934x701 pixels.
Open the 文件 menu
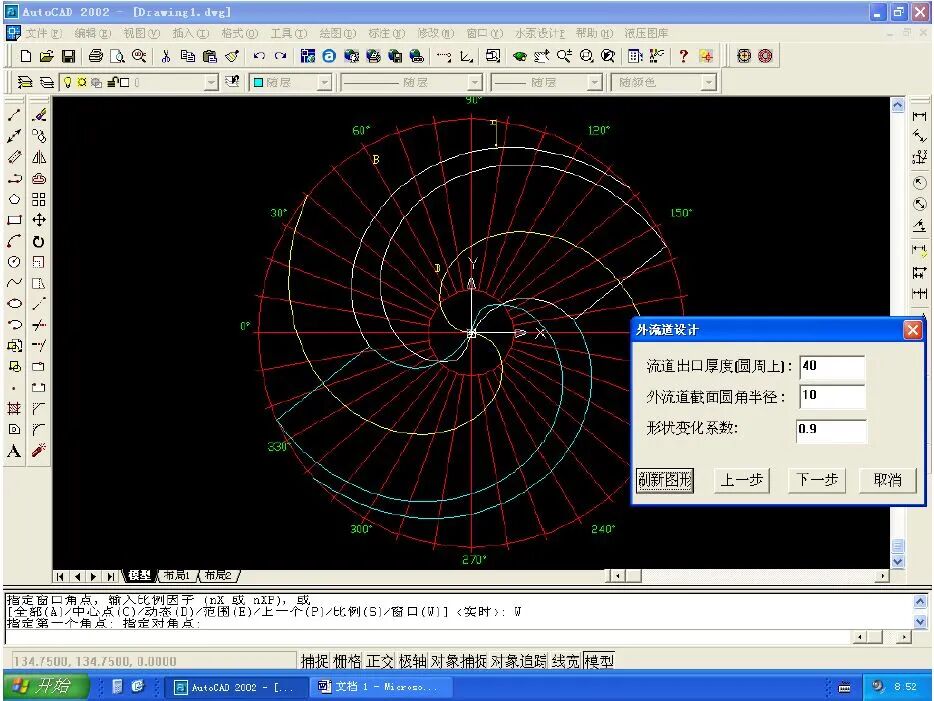43,33
